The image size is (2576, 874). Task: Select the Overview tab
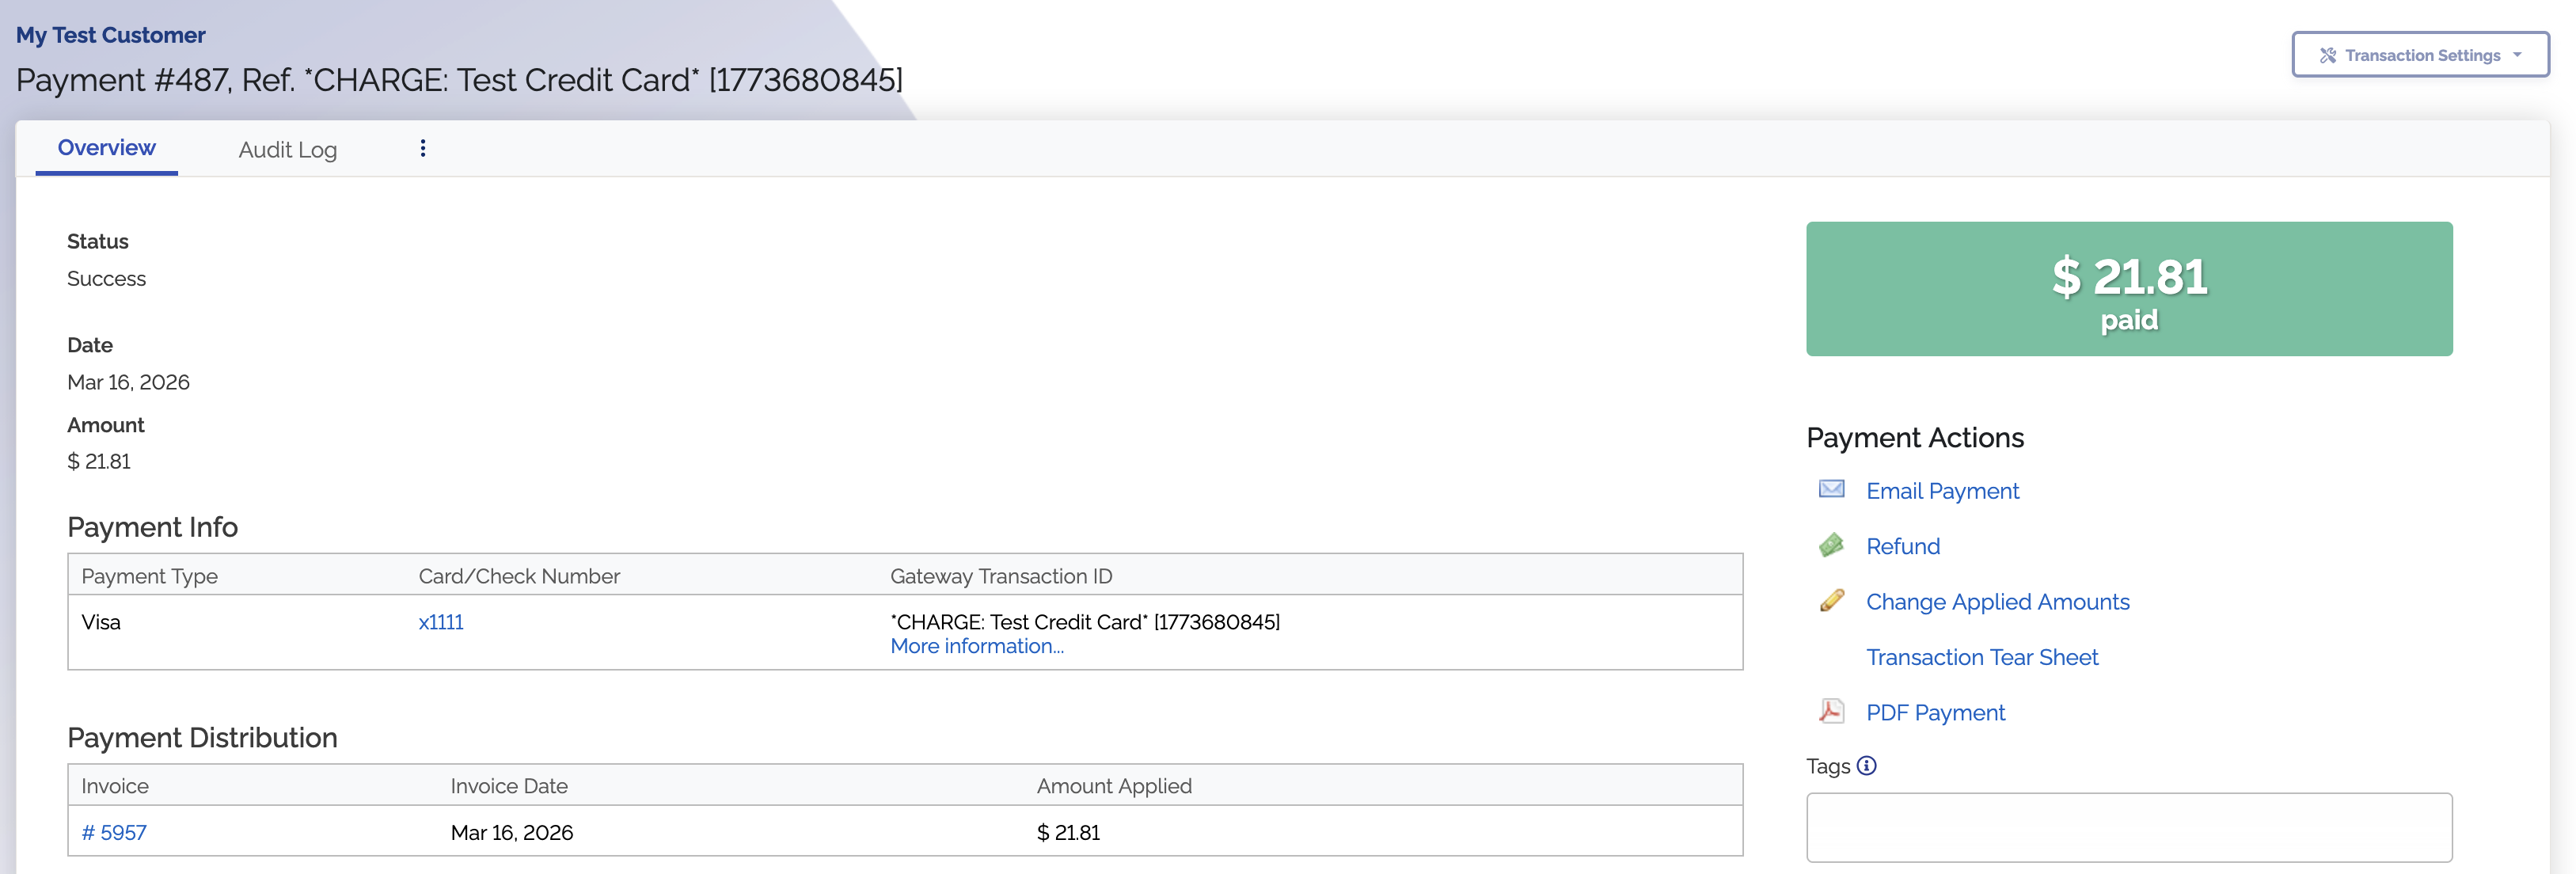coord(106,148)
